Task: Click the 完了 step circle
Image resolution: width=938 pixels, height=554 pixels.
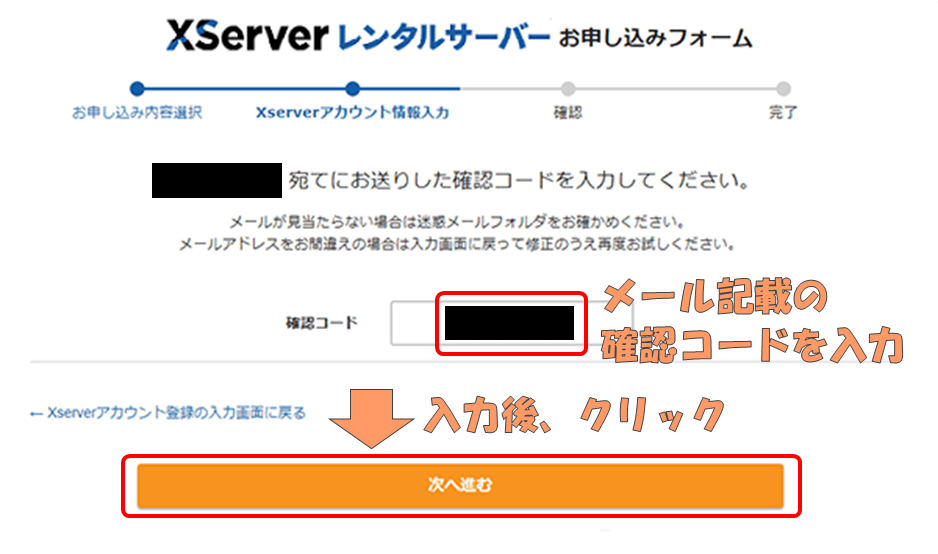Action: coord(783,89)
